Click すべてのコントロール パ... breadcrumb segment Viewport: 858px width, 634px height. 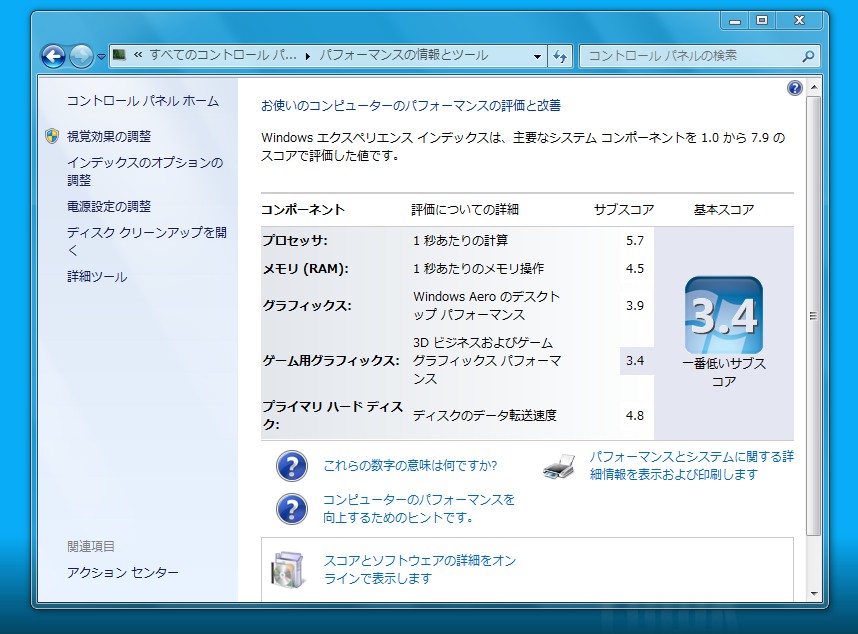tap(223, 55)
